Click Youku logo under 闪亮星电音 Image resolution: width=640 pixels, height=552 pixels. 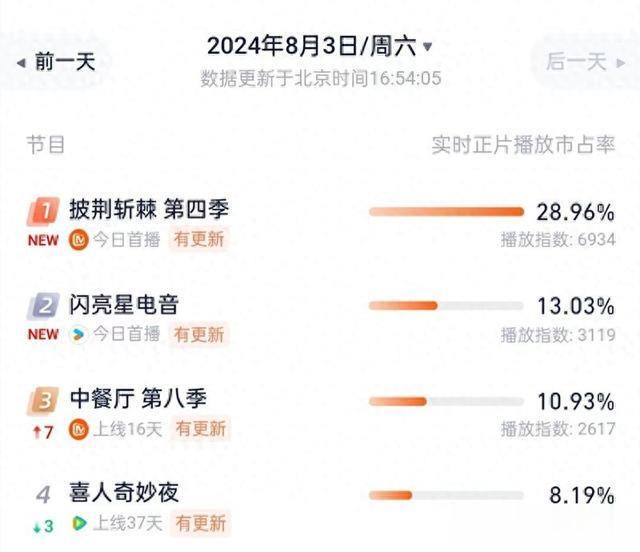pyautogui.click(x=78, y=334)
